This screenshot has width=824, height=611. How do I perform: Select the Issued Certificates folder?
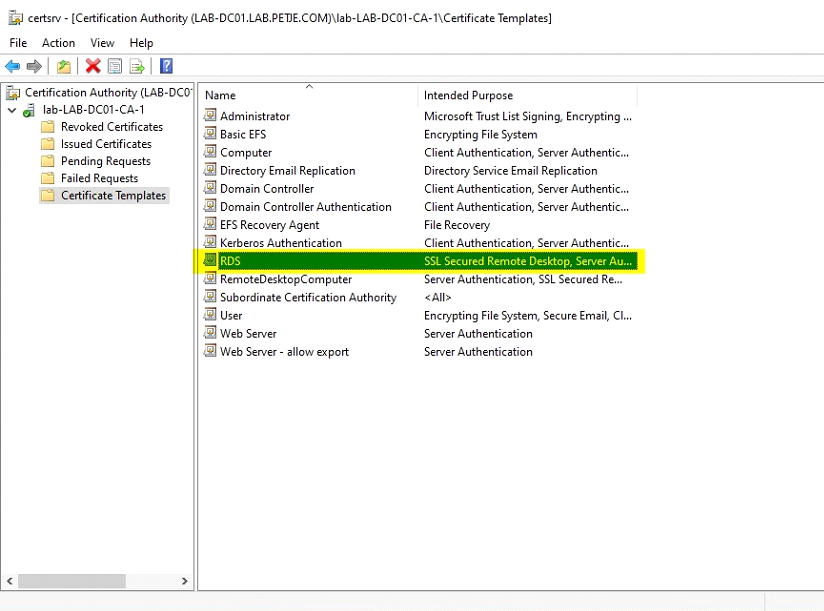point(105,144)
